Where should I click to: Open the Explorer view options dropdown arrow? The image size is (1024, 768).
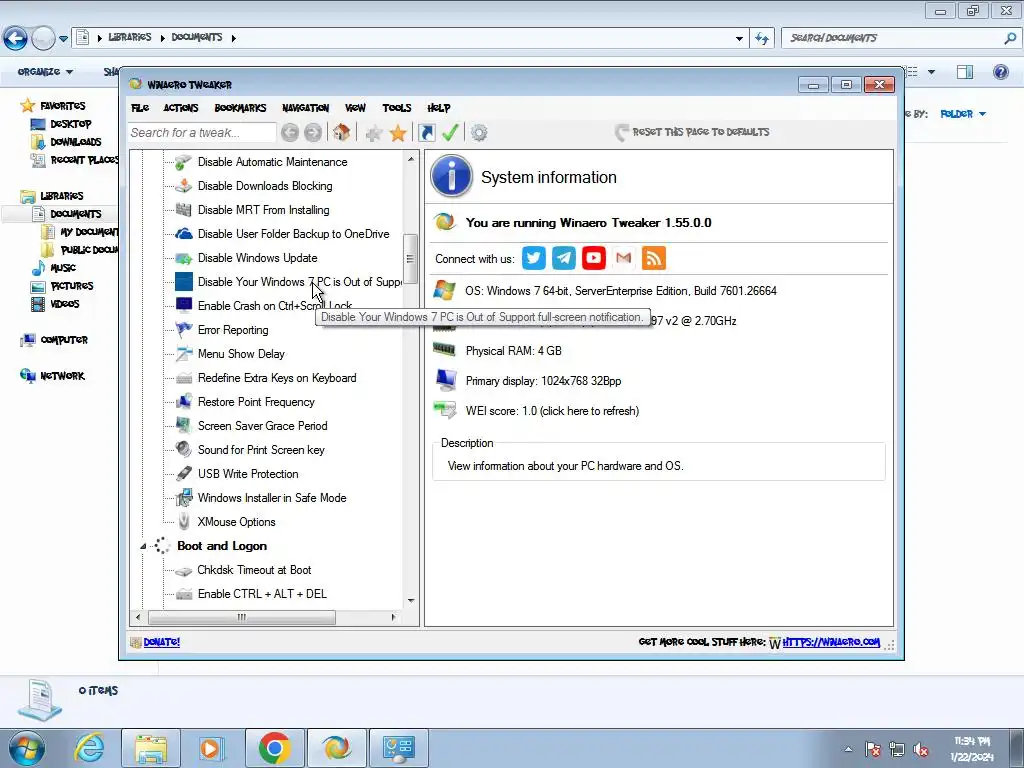click(x=931, y=72)
